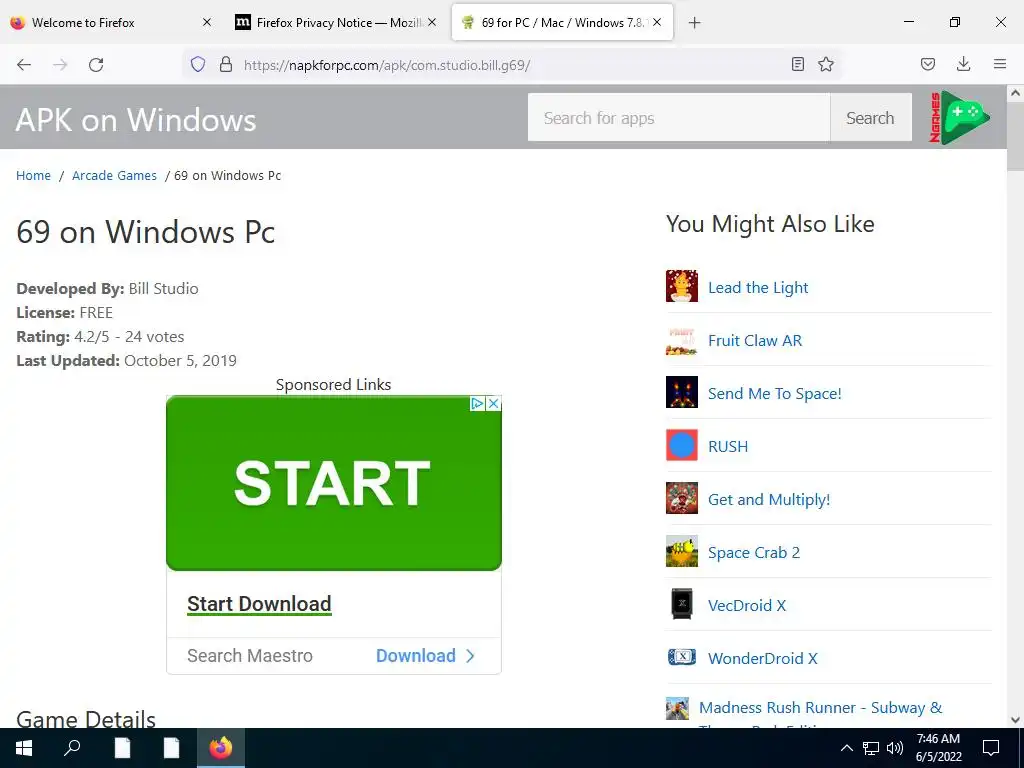Open the AdChoices info icon on ad
Viewport: 1024px width, 768px height.
[477, 404]
